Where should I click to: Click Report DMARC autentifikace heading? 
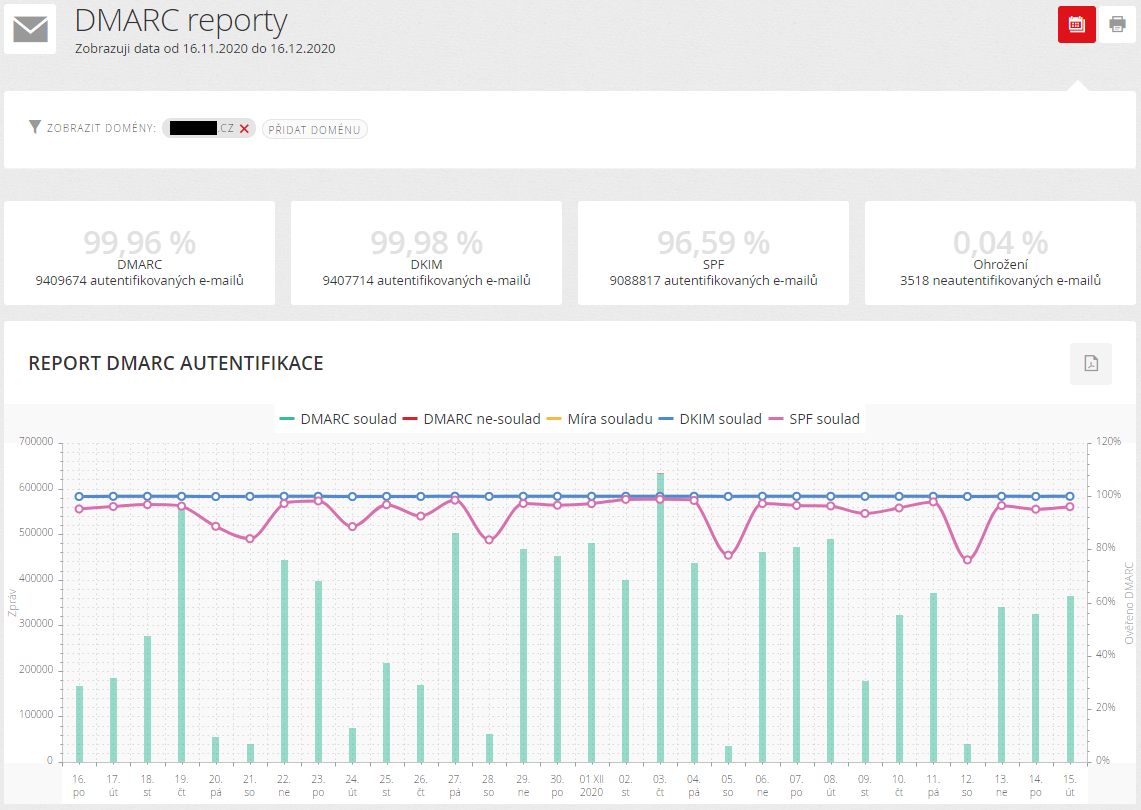pos(176,363)
